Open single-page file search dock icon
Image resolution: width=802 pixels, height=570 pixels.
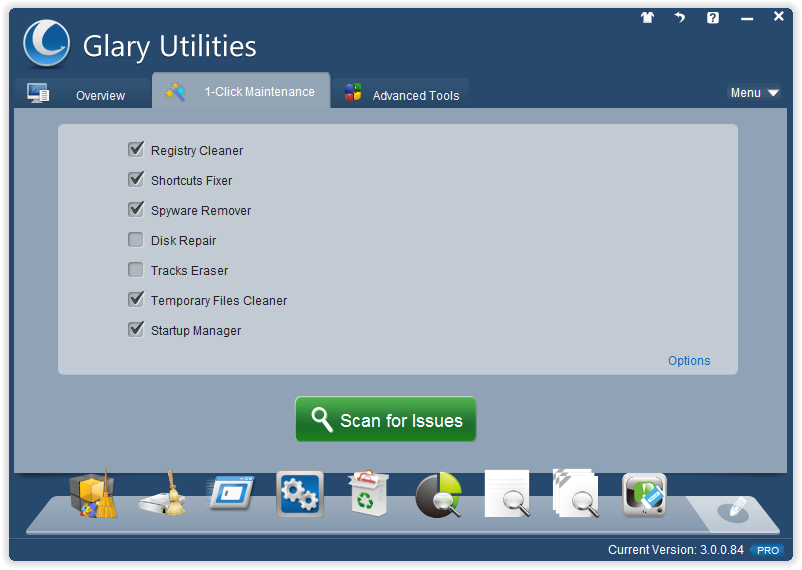pos(508,493)
